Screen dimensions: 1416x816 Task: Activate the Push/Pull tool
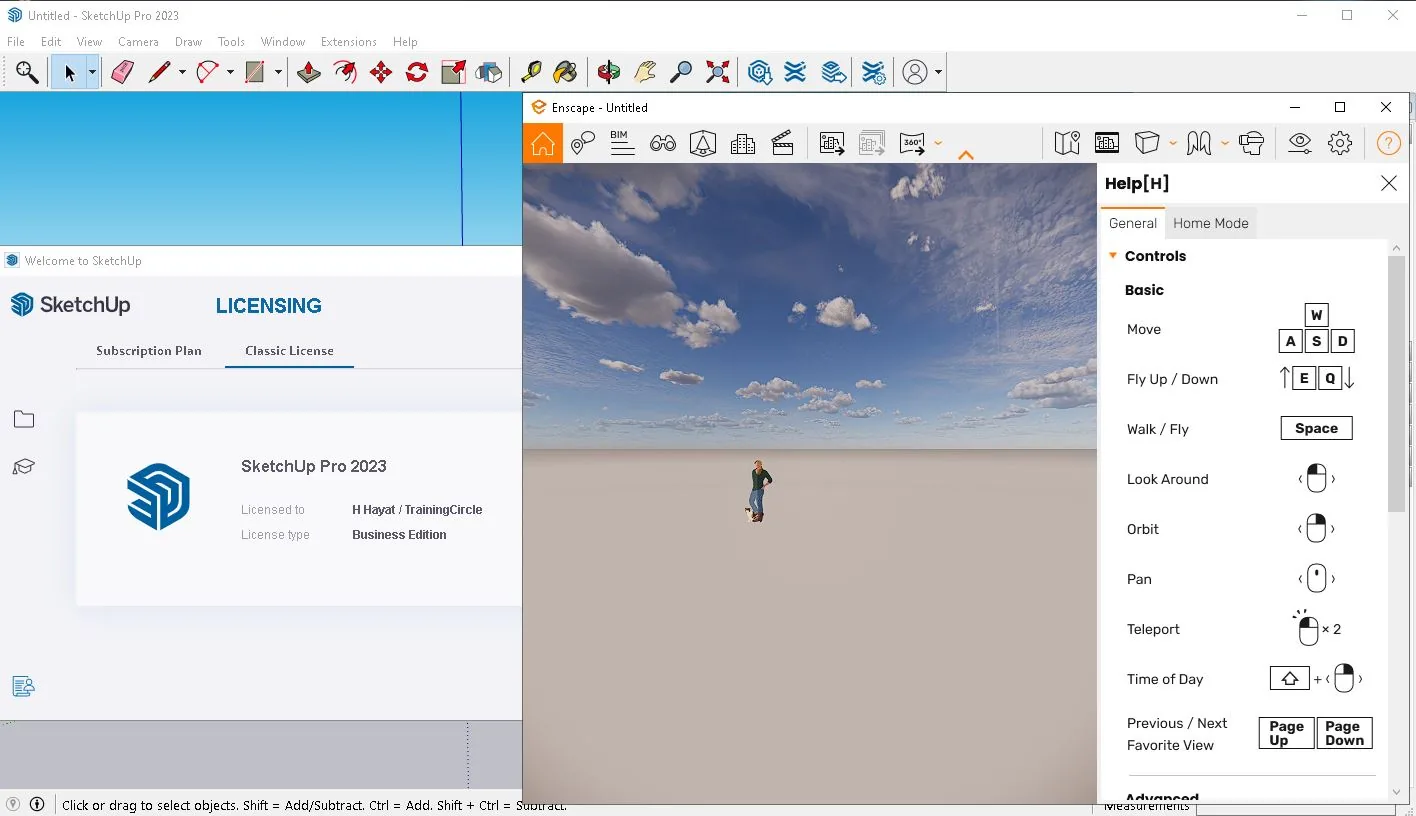click(309, 72)
